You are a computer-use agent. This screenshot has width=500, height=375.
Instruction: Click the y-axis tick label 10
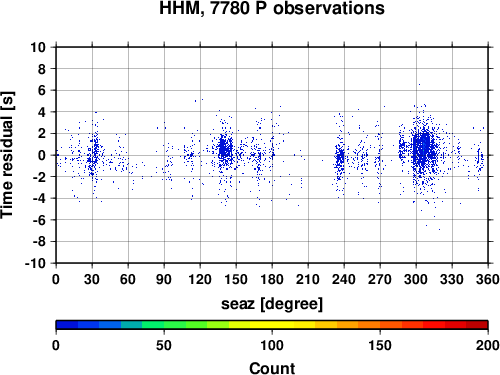[x=38, y=47]
